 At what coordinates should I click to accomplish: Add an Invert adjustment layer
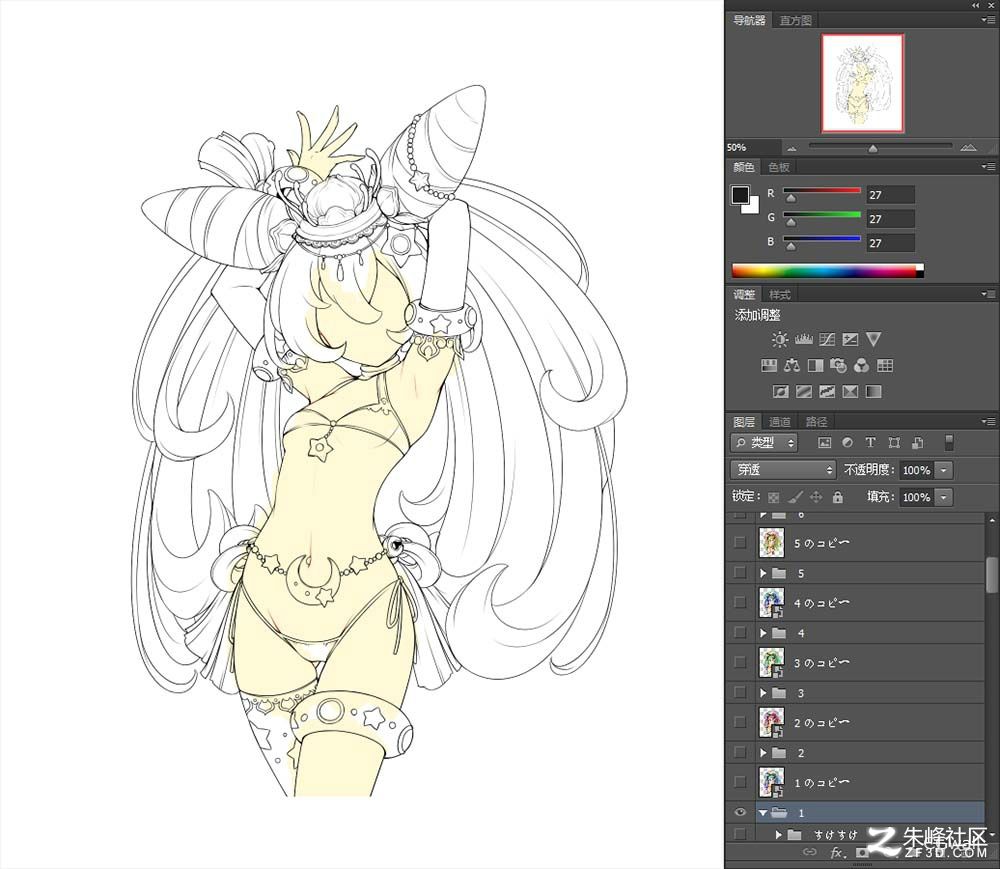(781, 391)
